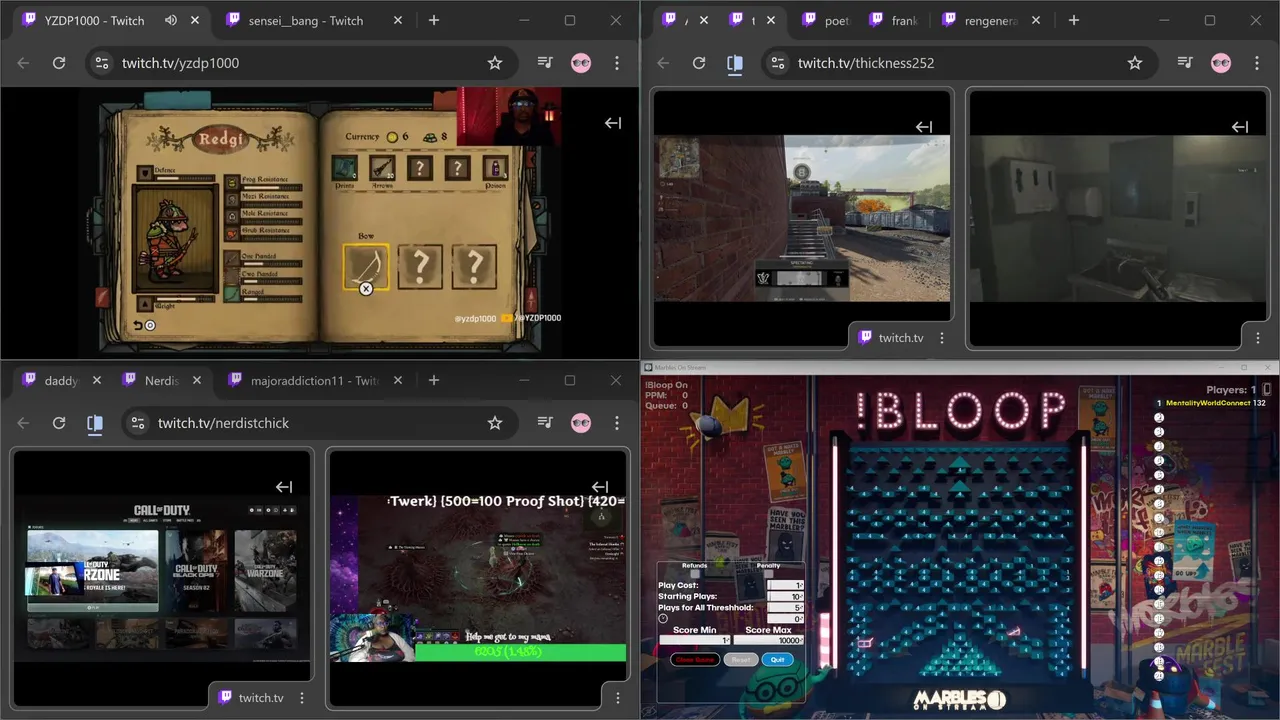Click the profile avatar in yzdp1000 window
1280x720 pixels.
pos(581,63)
